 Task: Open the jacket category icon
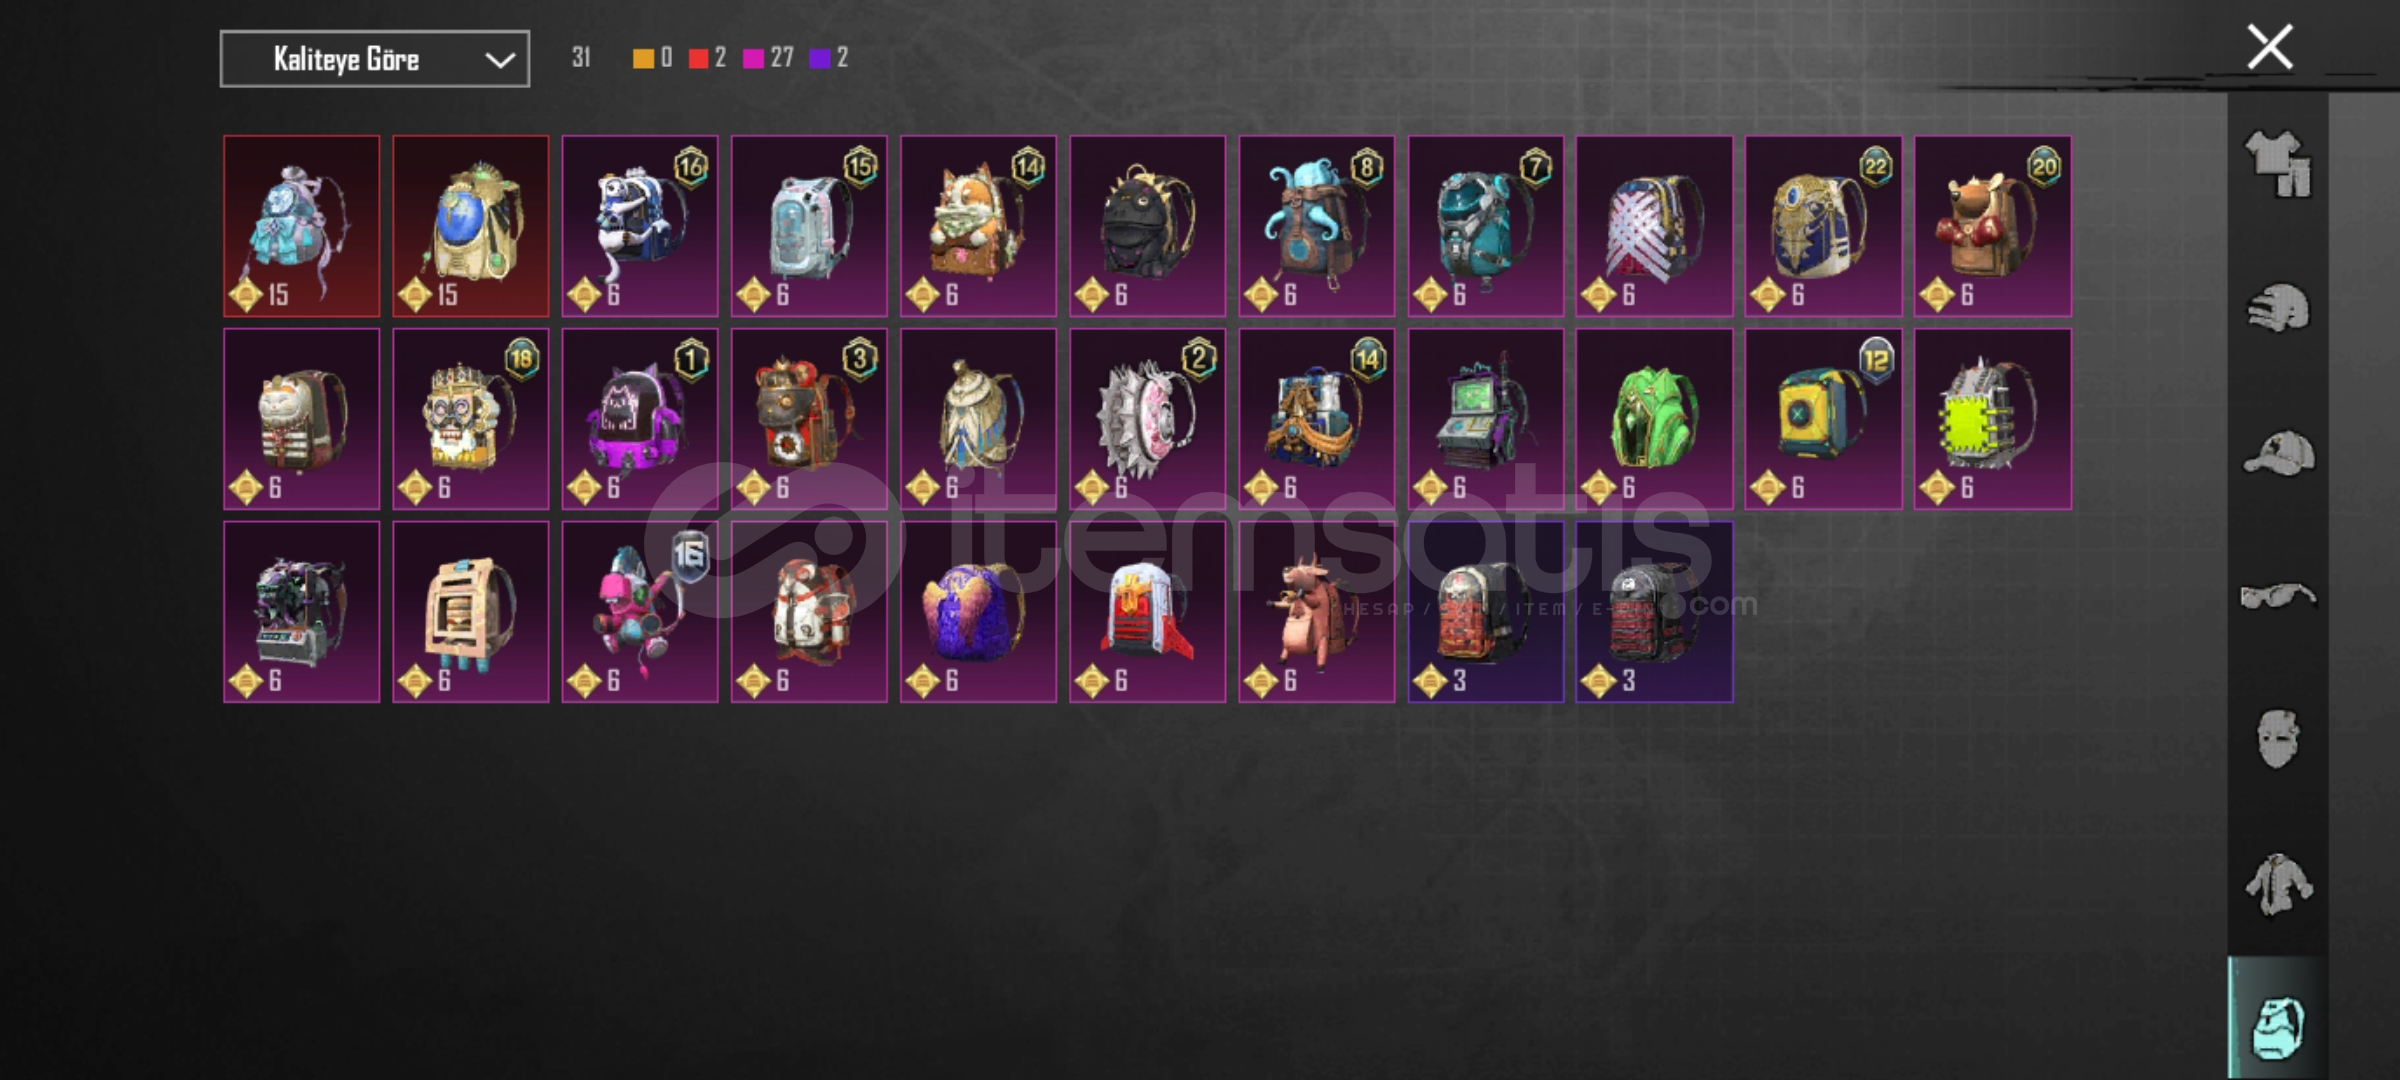pos(2278,883)
